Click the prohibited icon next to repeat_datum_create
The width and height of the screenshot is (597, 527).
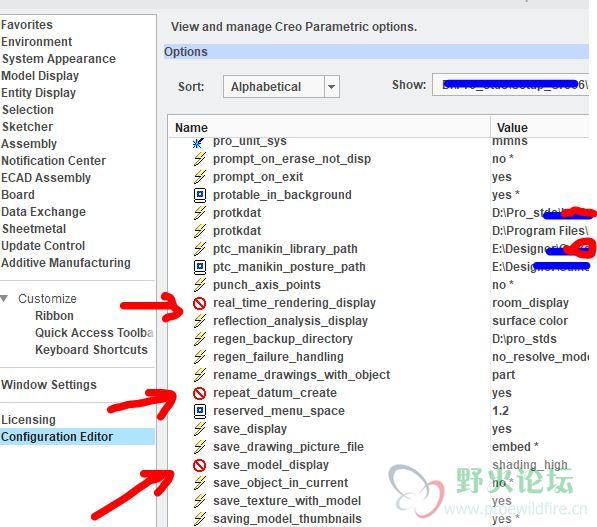[200, 393]
